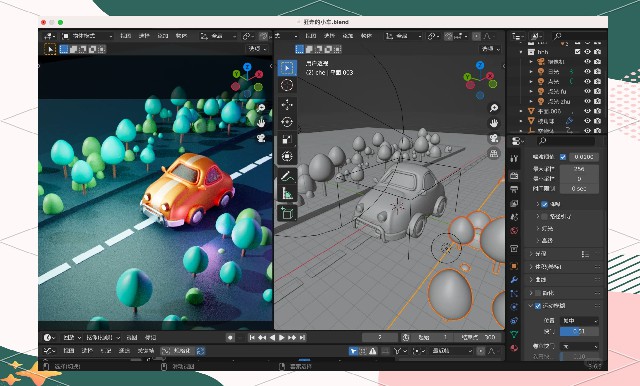Toggle eye icon for camera object row

point(588,62)
